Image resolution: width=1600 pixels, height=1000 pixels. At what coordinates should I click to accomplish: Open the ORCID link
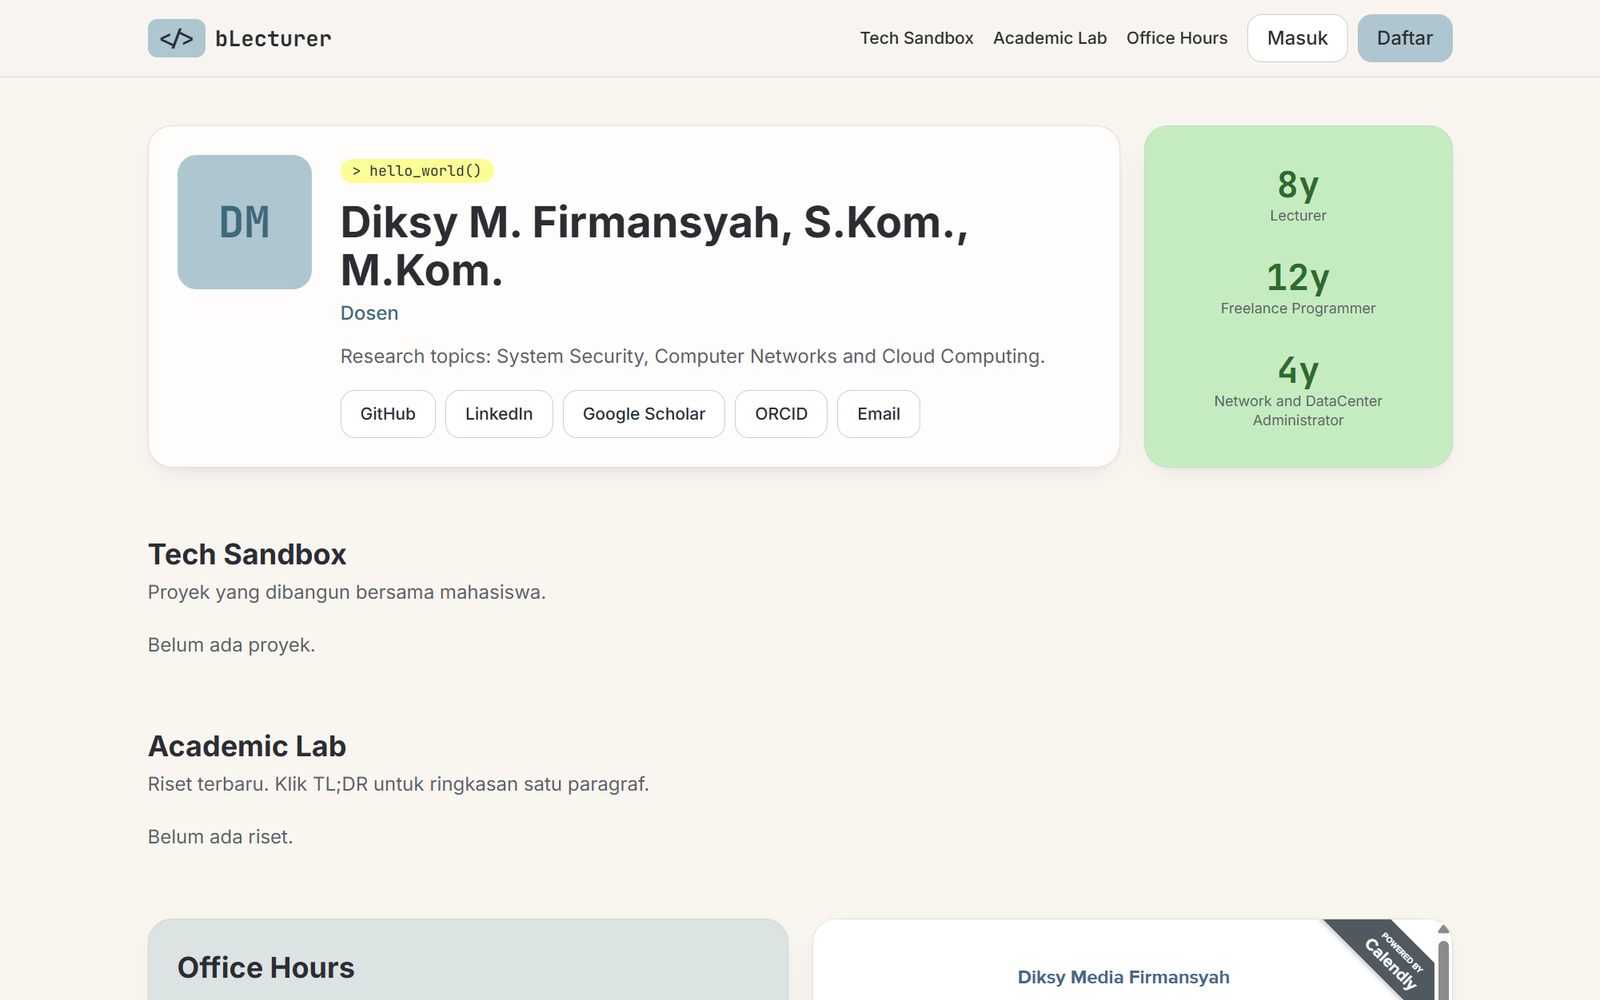pyautogui.click(x=781, y=414)
